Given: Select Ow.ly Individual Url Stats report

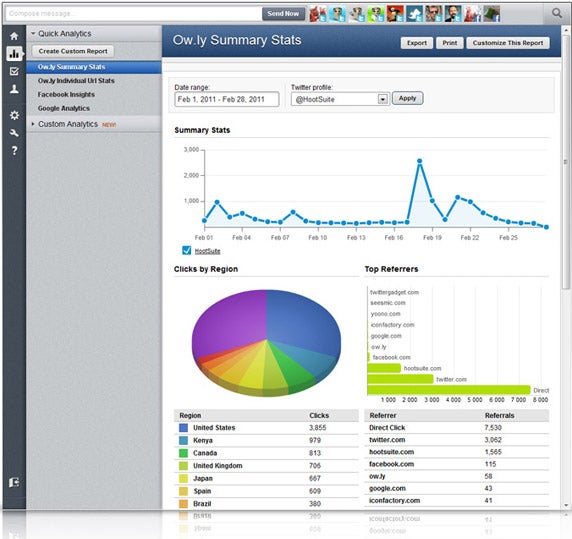Looking at the screenshot, I should pos(76,81).
